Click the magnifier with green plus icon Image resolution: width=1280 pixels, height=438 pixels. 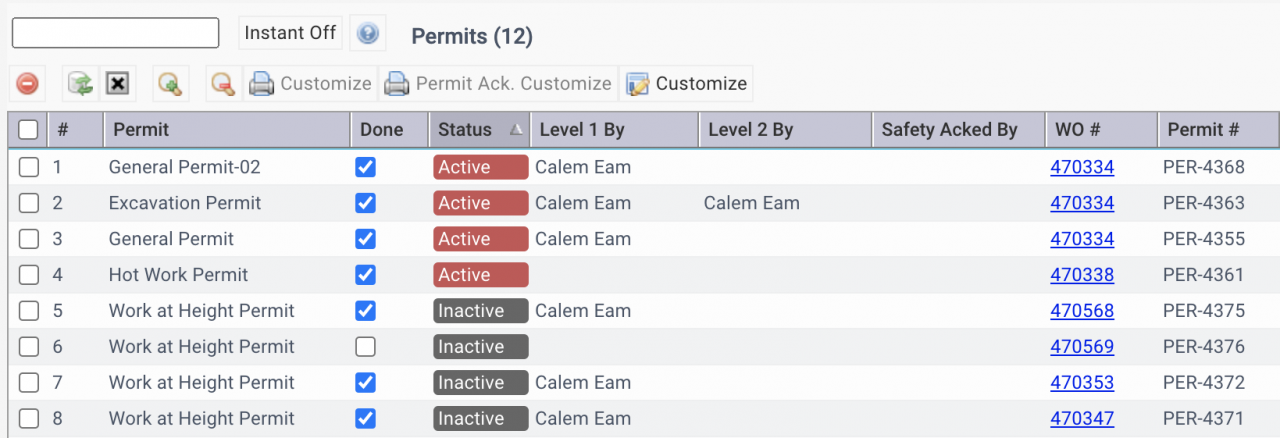click(x=171, y=84)
